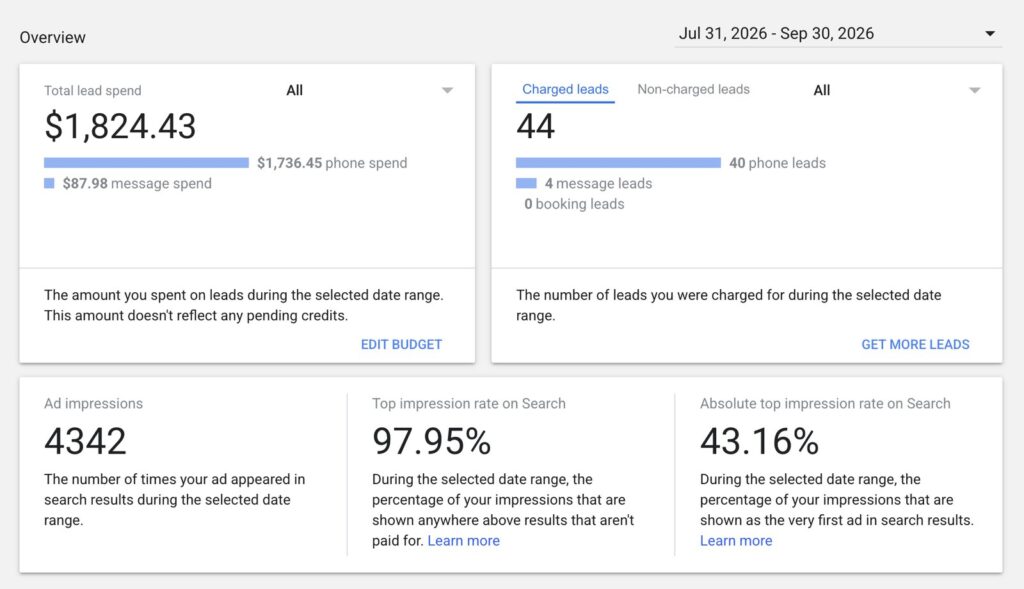
Task: Open the leads card All filter dropdown
Action: click(896, 90)
